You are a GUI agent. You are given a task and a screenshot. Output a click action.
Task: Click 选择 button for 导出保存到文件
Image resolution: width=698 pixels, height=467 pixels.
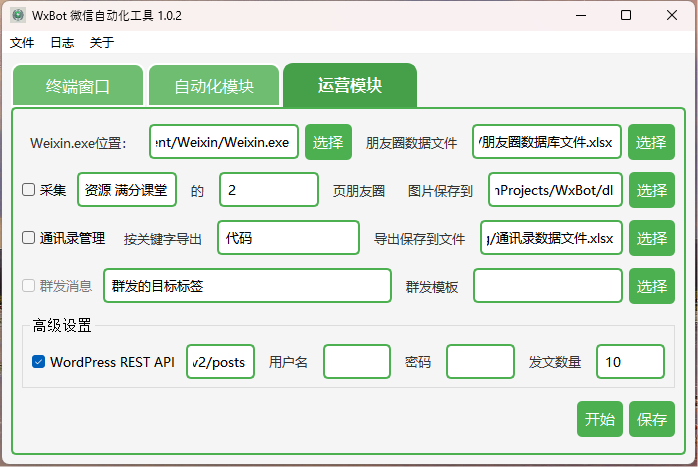652,238
